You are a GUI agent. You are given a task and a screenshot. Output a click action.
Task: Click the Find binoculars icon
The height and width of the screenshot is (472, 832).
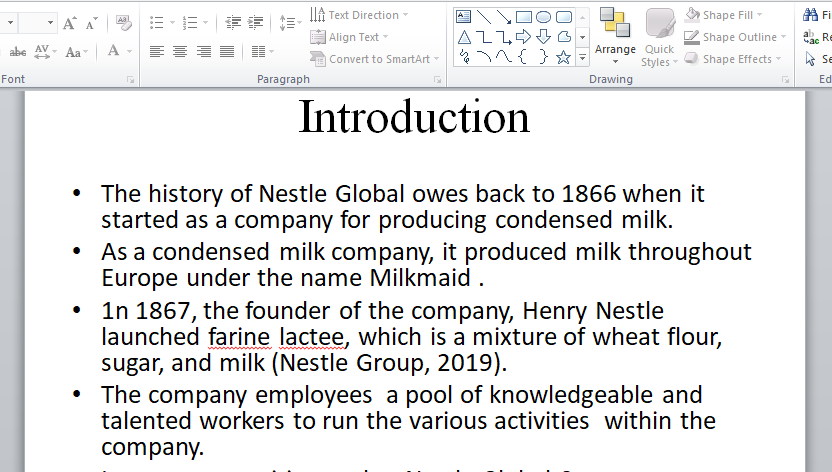(x=810, y=15)
